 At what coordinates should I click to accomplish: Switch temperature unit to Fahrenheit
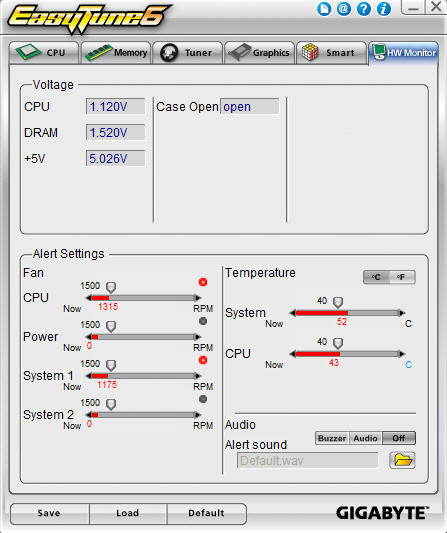point(402,277)
